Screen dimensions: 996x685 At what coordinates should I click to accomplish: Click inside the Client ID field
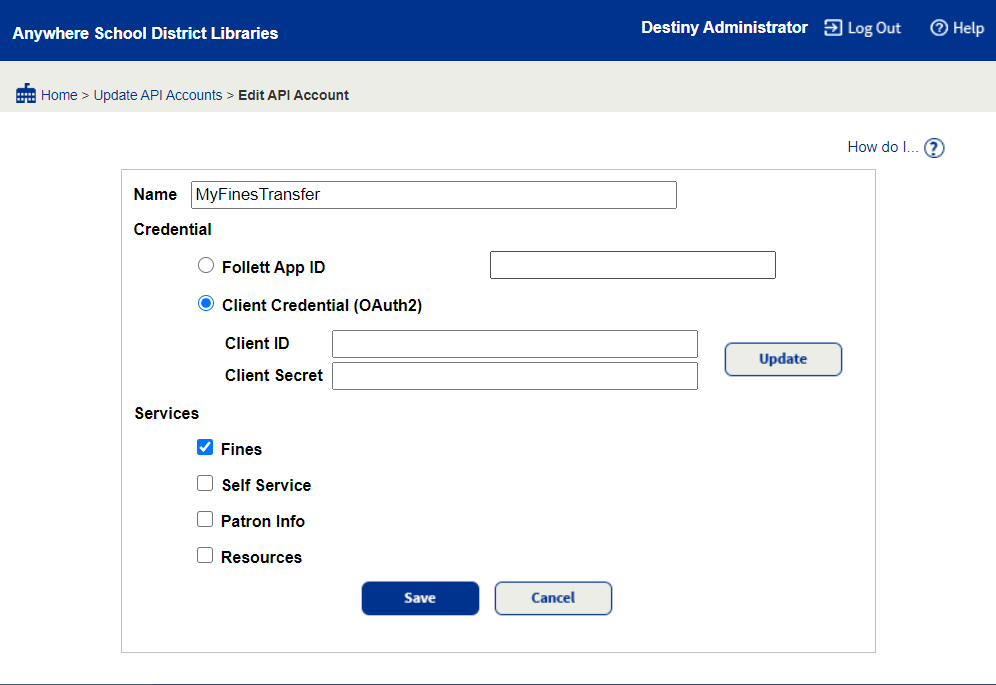pos(514,343)
